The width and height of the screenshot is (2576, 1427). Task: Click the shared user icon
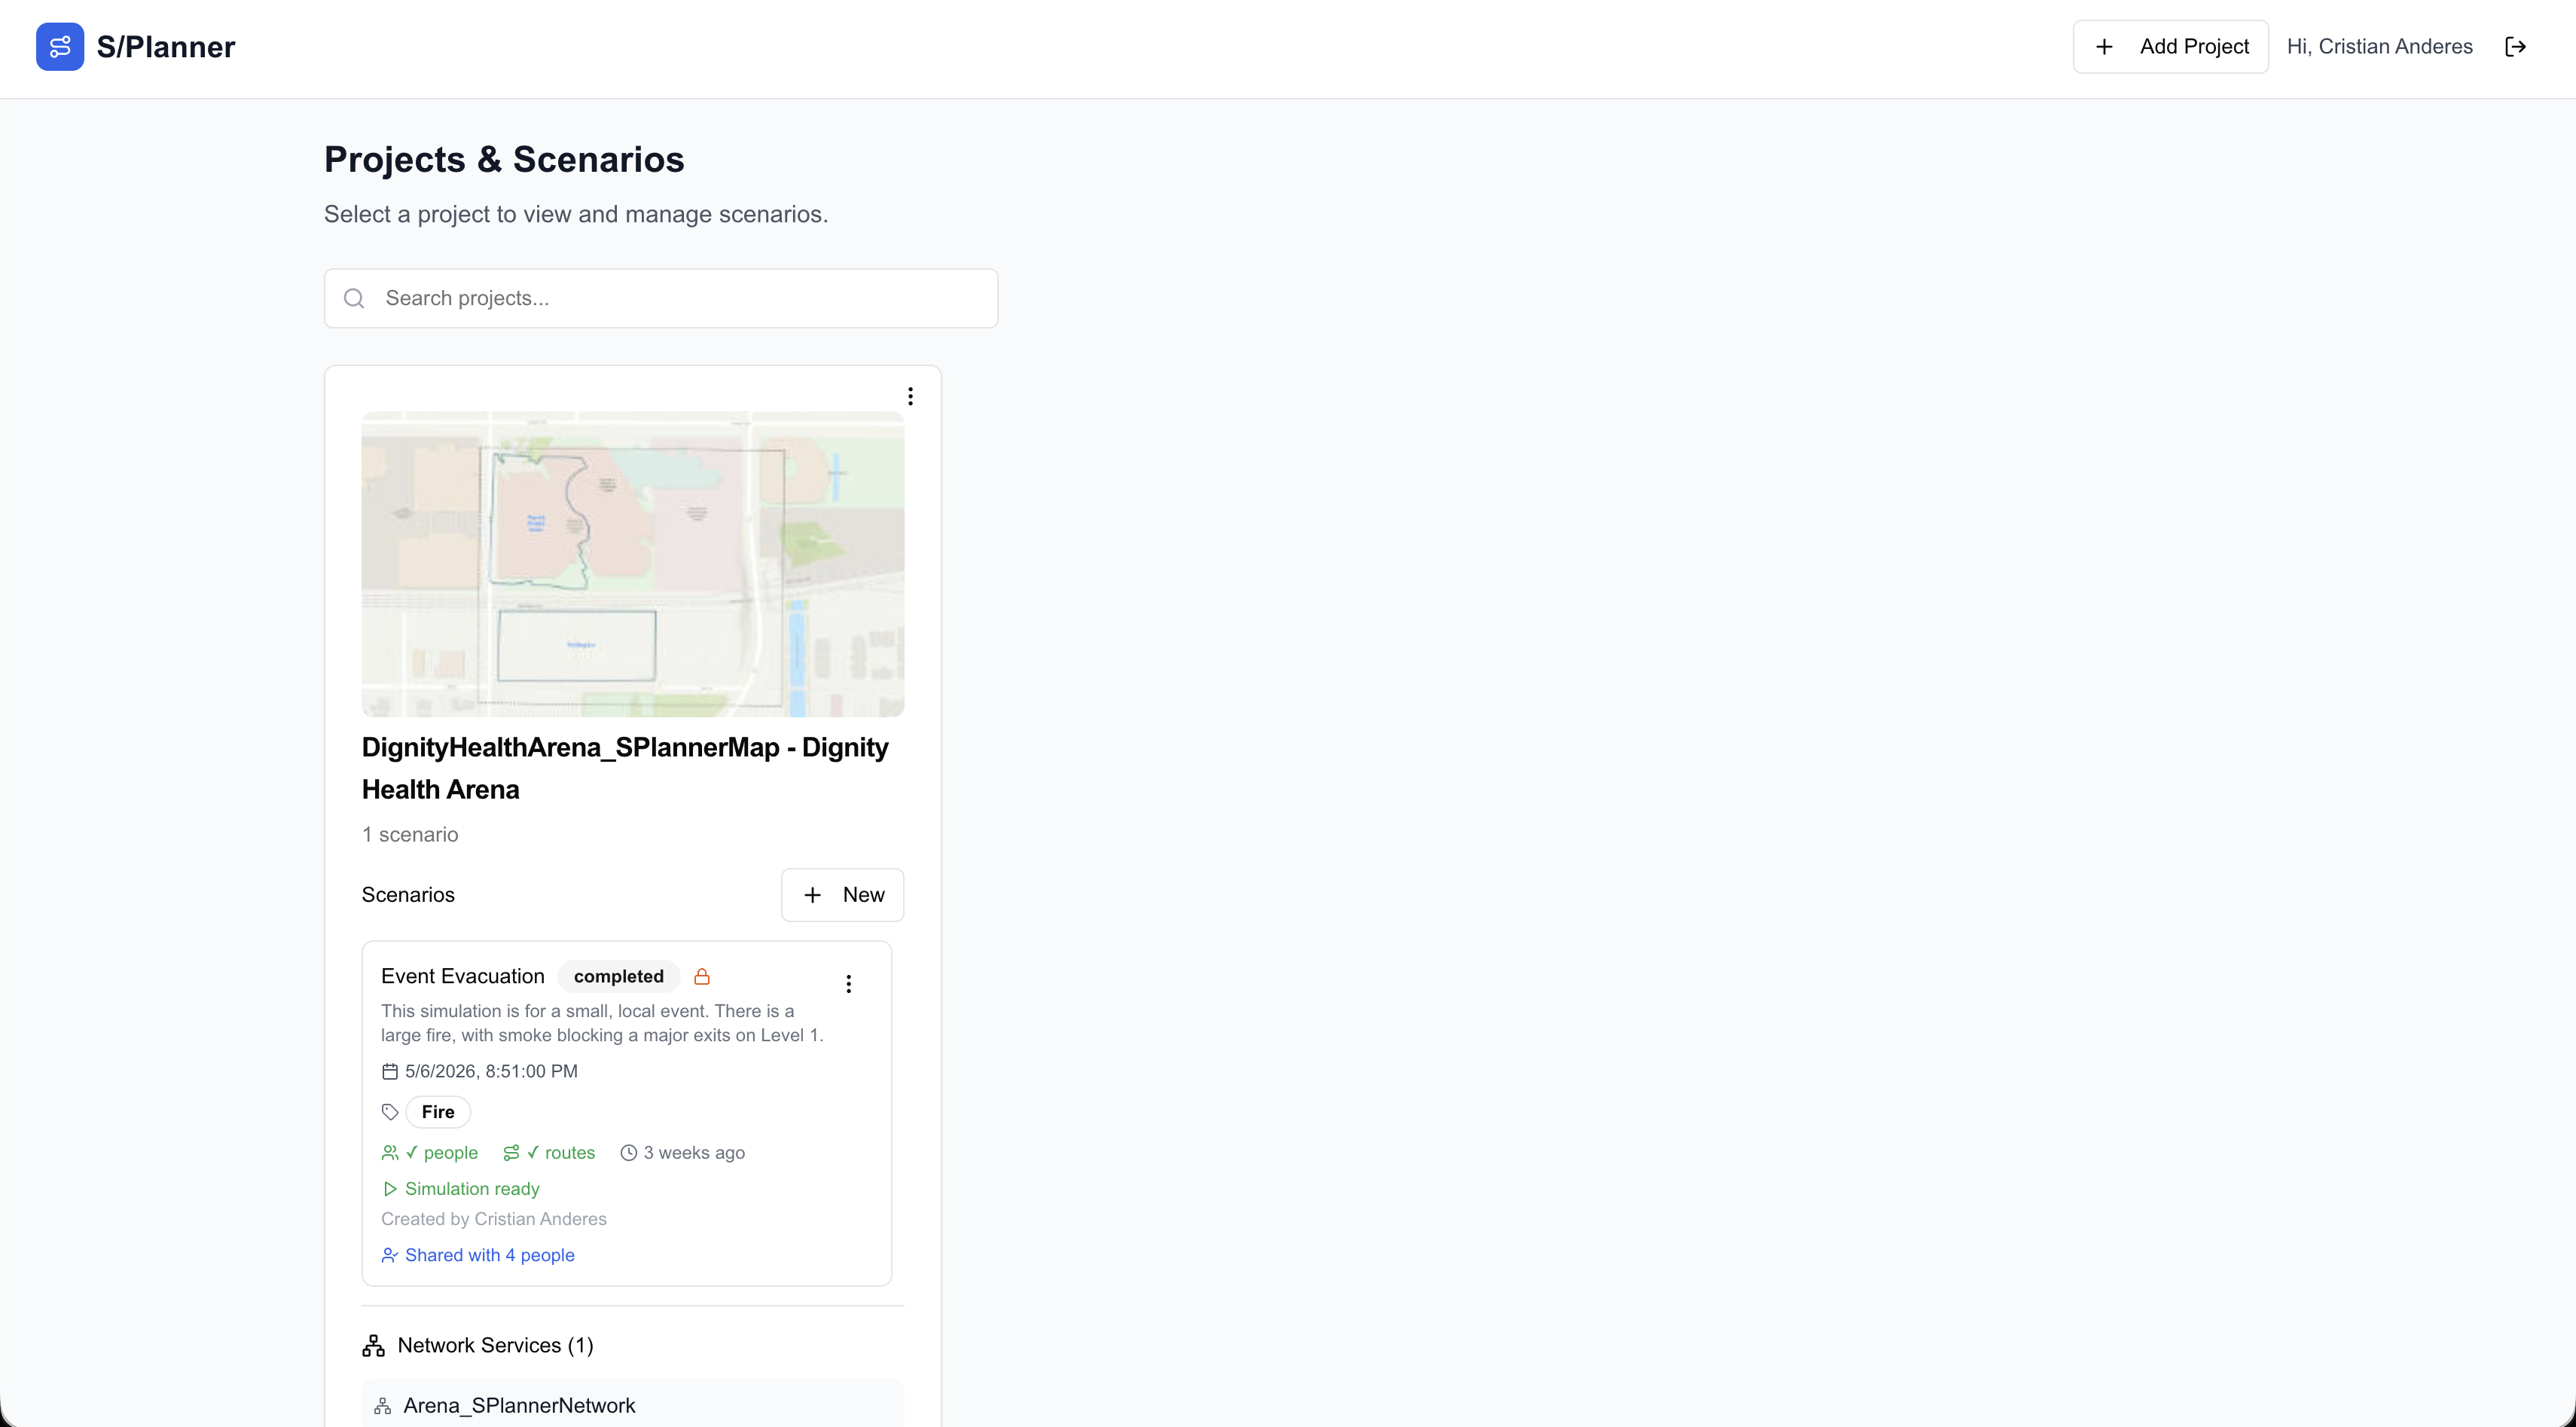(x=390, y=1255)
